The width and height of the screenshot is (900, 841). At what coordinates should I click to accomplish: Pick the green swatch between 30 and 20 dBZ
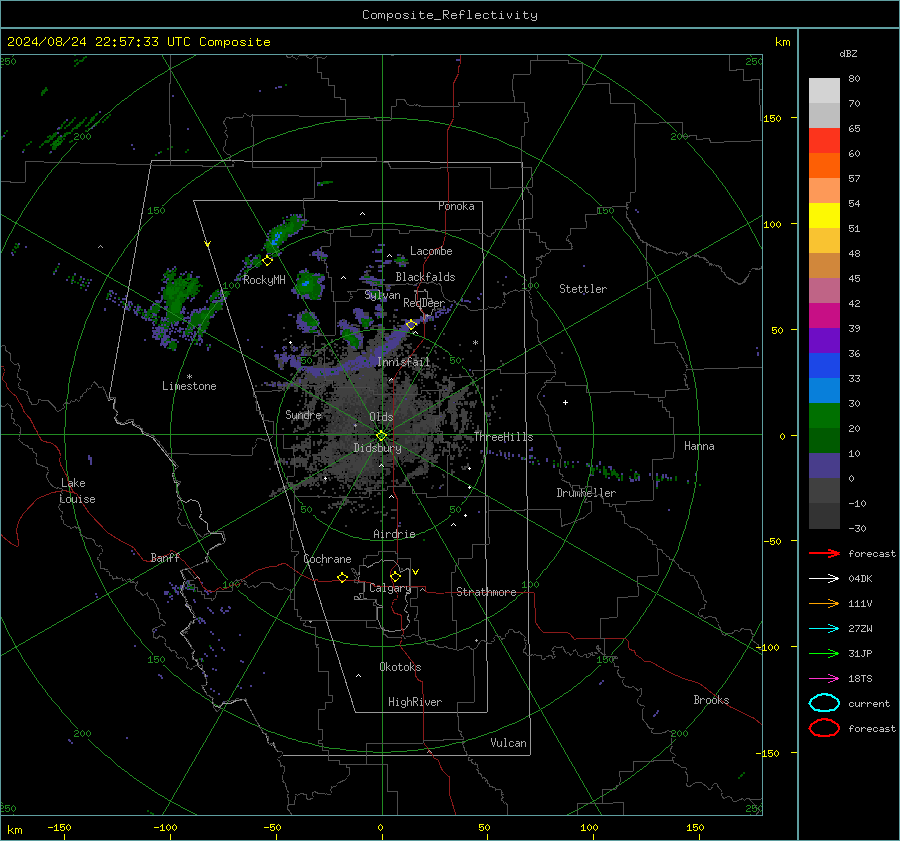click(x=824, y=416)
